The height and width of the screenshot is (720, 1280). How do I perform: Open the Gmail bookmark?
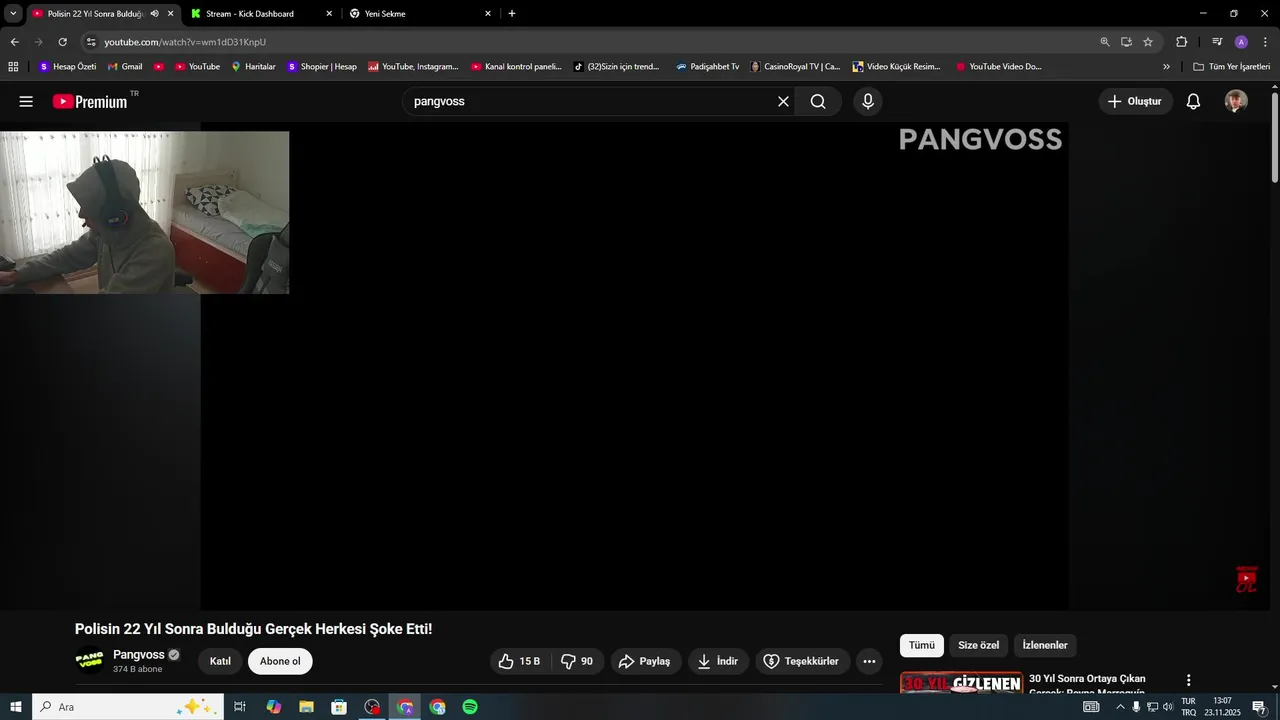pos(124,67)
